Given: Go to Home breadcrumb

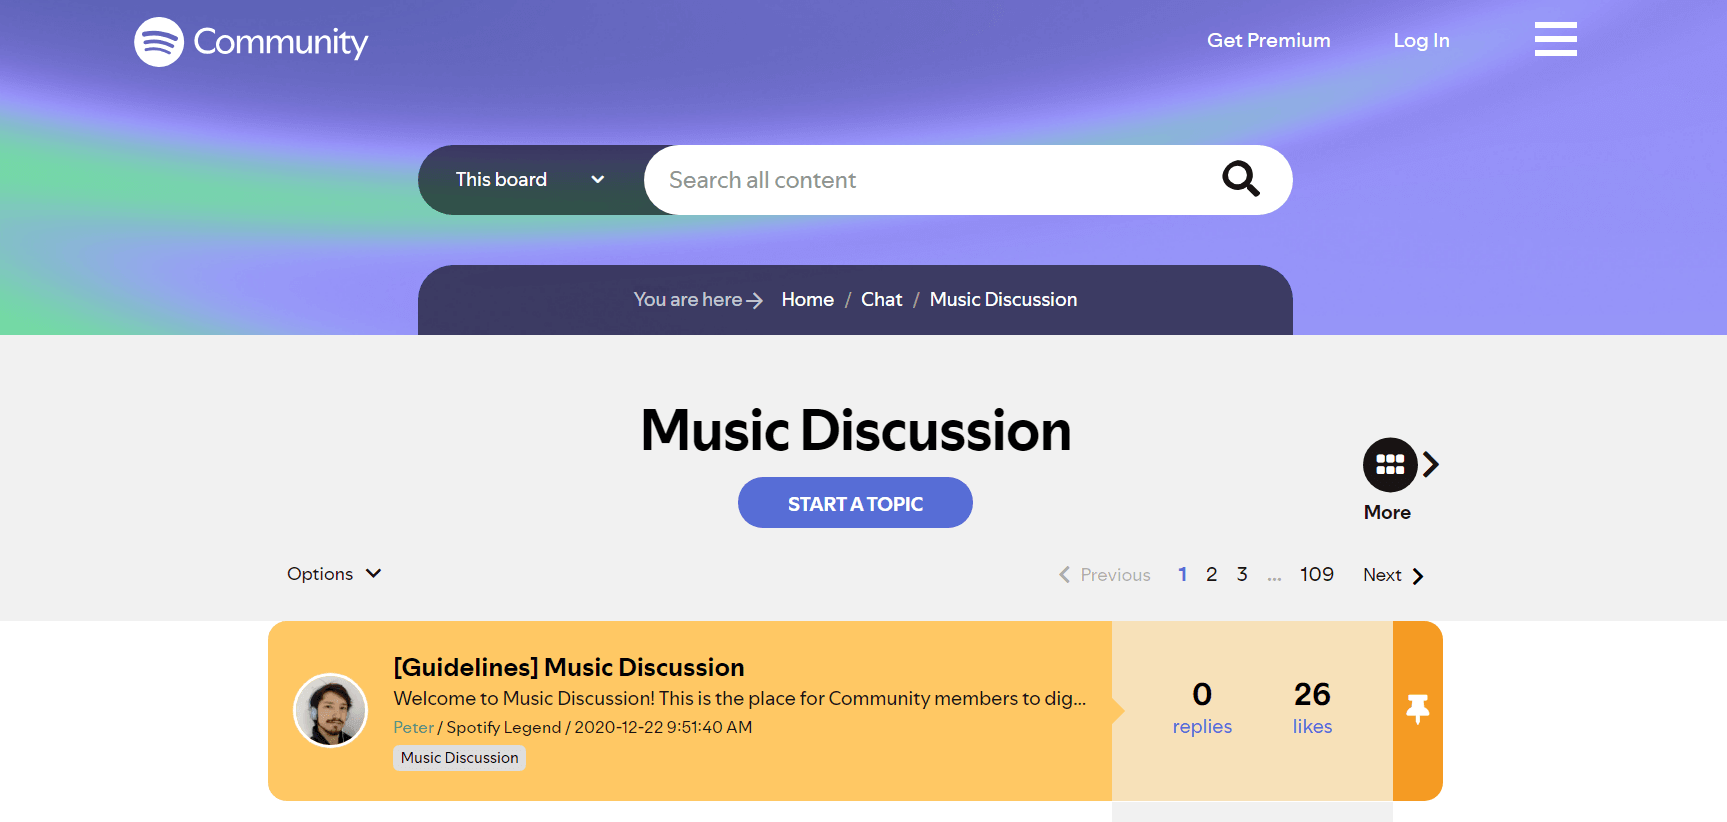Looking at the screenshot, I should (807, 299).
